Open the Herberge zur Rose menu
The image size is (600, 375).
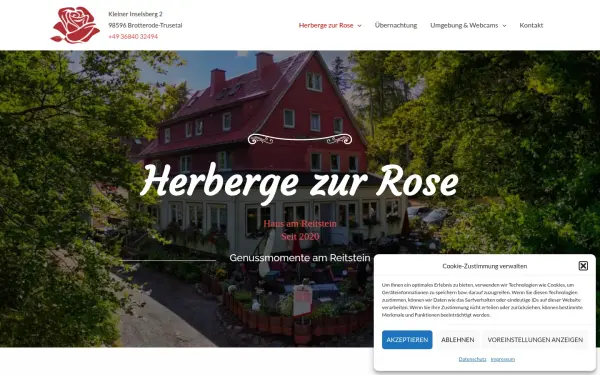[326, 25]
